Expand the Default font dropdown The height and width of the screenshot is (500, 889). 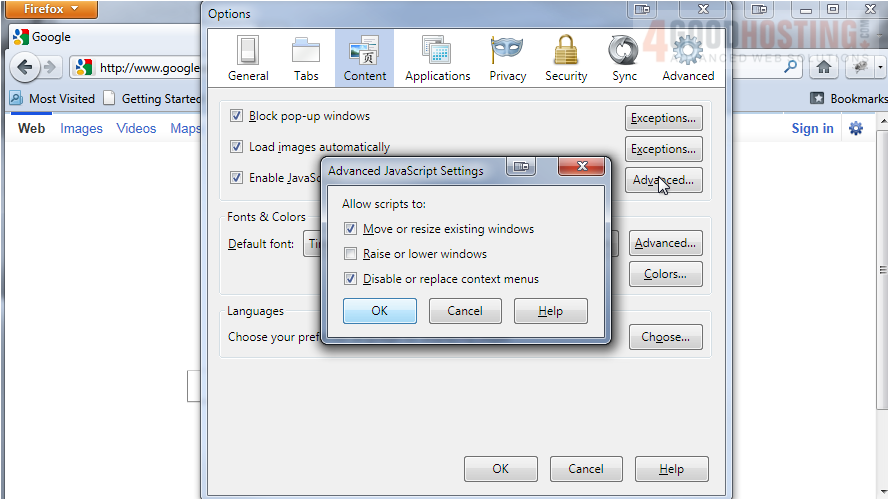click(x=312, y=243)
